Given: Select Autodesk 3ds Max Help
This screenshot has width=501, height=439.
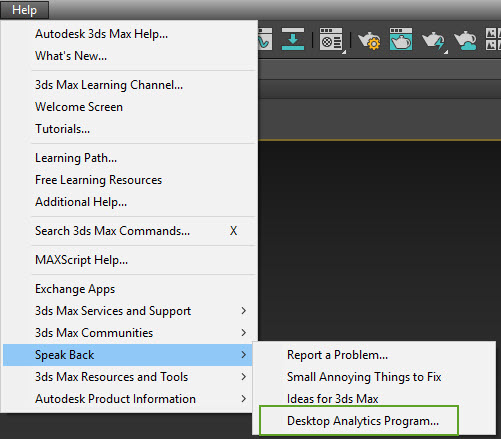Looking at the screenshot, I should tap(129, 34).
